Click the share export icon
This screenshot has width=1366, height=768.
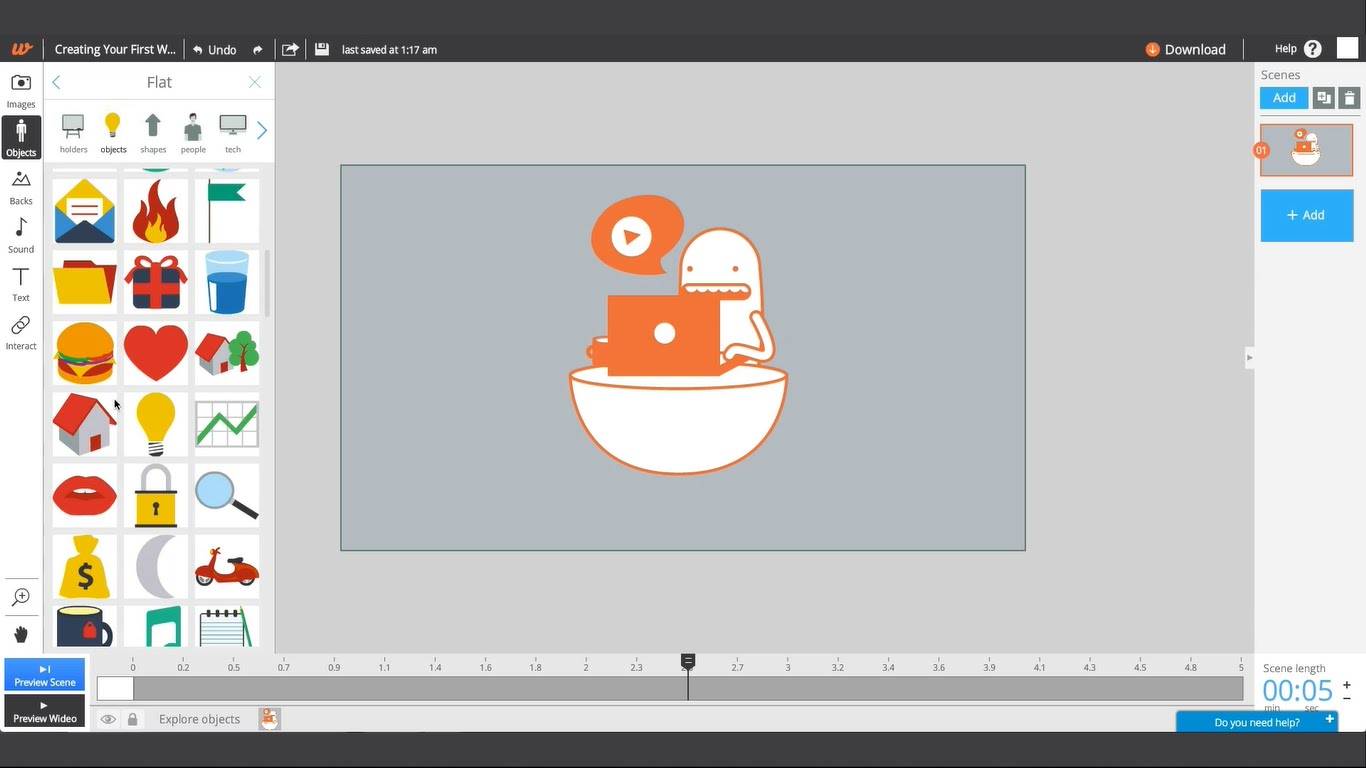pos(290,49)
